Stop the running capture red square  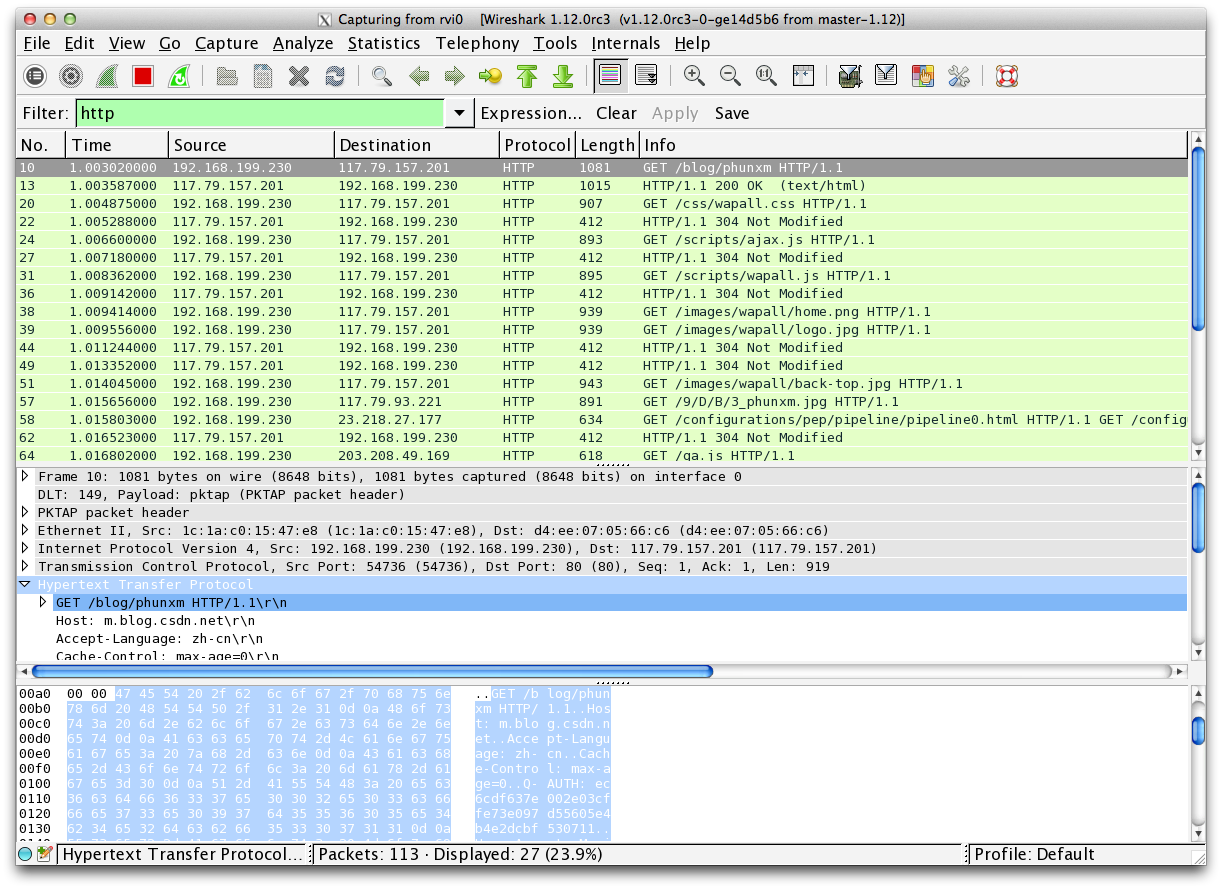[143, 76]
